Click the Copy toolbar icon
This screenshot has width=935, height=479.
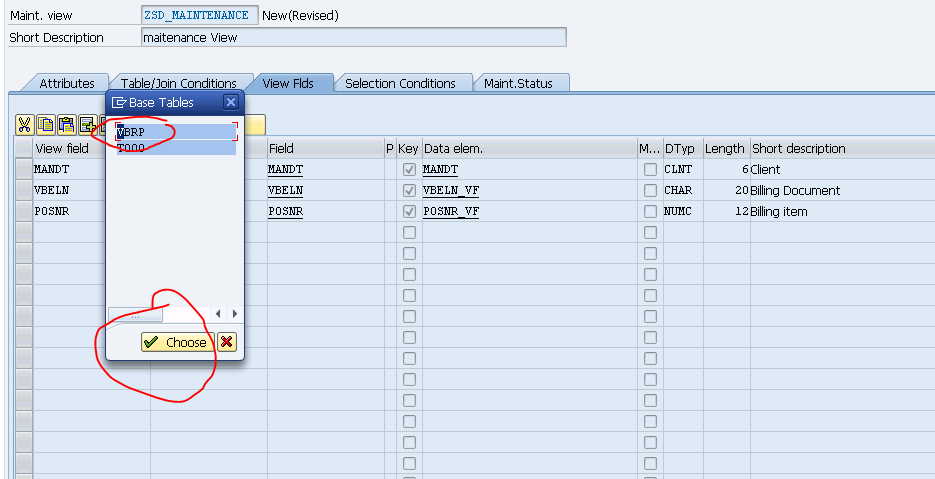pos(45,125)
